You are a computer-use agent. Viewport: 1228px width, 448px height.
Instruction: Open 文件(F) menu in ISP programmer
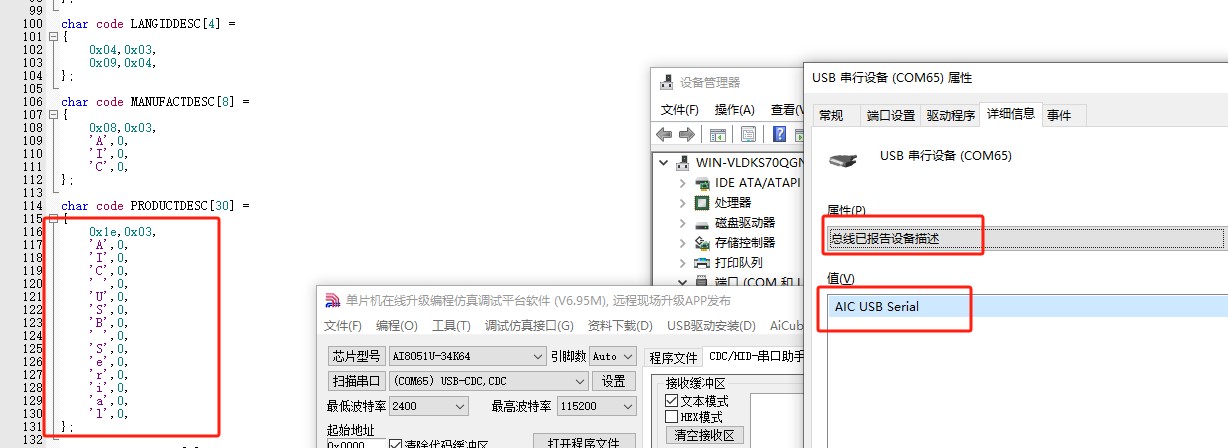pos(343,326)
